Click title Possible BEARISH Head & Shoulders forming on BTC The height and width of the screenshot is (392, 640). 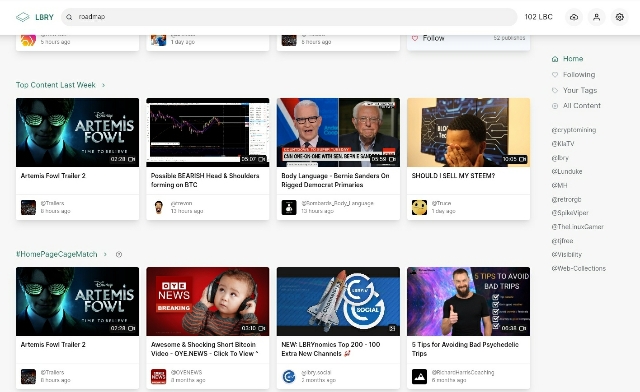click(x=205, y=180)
